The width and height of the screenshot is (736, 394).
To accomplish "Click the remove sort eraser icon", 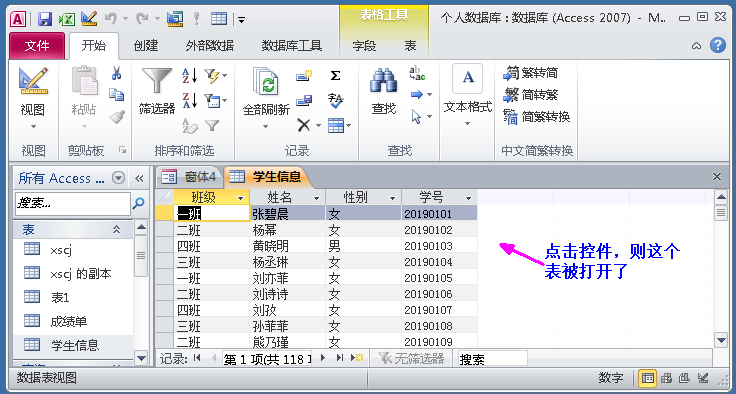I will click(190, 125).
